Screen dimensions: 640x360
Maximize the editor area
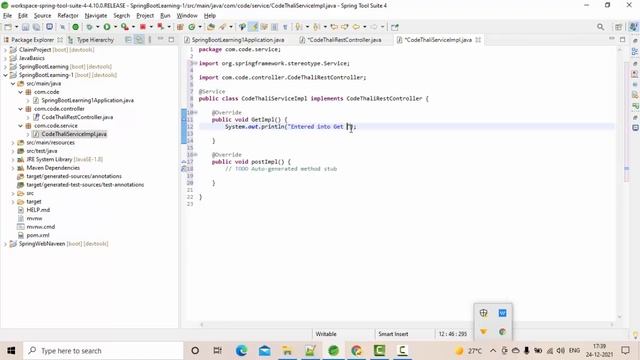click(622, 40)
